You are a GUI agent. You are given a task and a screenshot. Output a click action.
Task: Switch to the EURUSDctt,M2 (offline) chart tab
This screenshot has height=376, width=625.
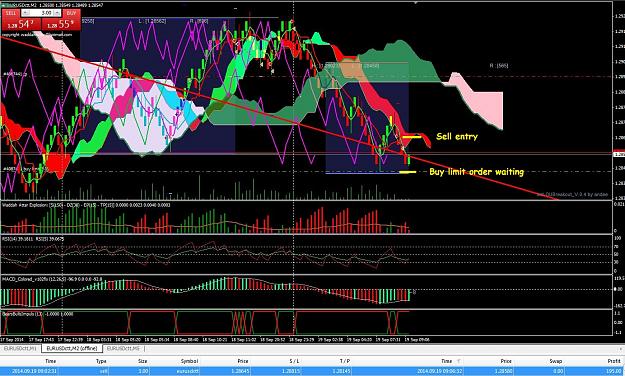coord(72,348)
